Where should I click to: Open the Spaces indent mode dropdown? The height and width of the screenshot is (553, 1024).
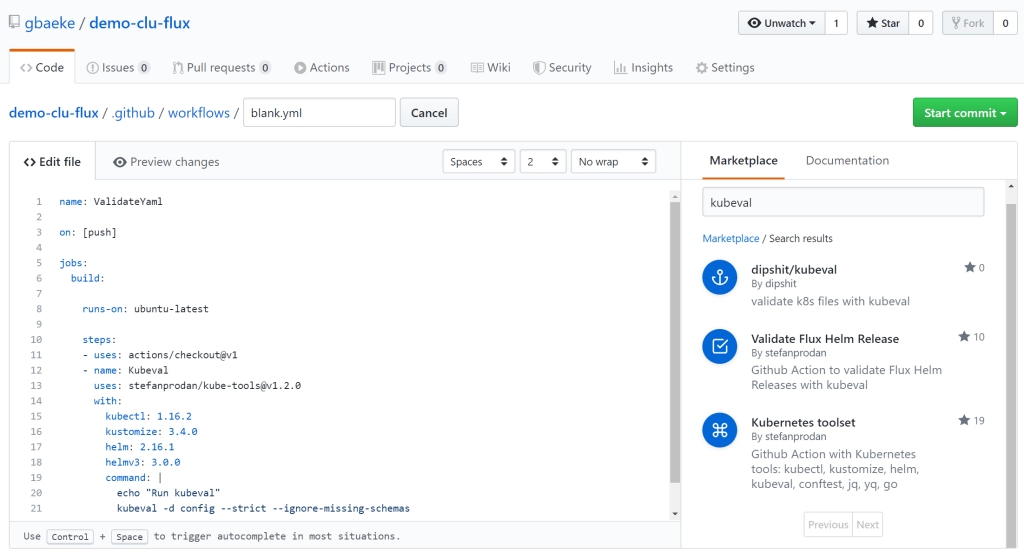click(x=478, y=162)
